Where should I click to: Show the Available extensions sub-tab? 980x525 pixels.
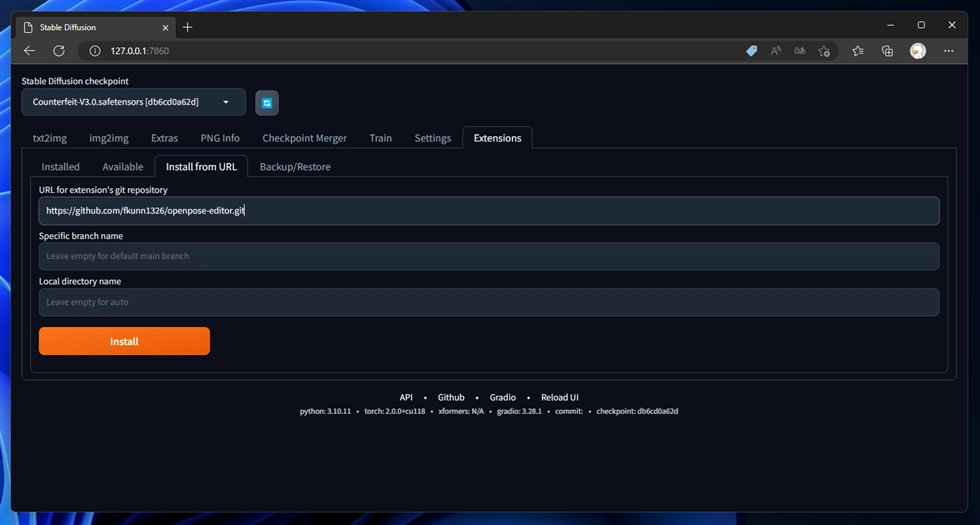[123, 167]
